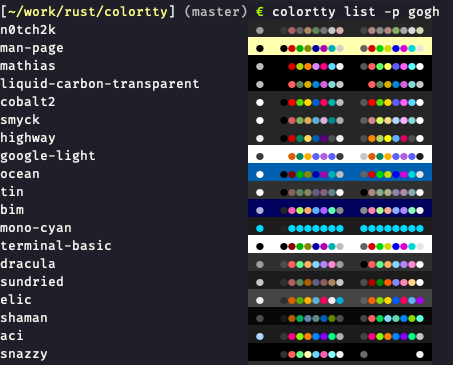The height and width of the screenshot is (365, 453).
Task: Click the dark foreground dot in google-light row
Action: (260, 156)
